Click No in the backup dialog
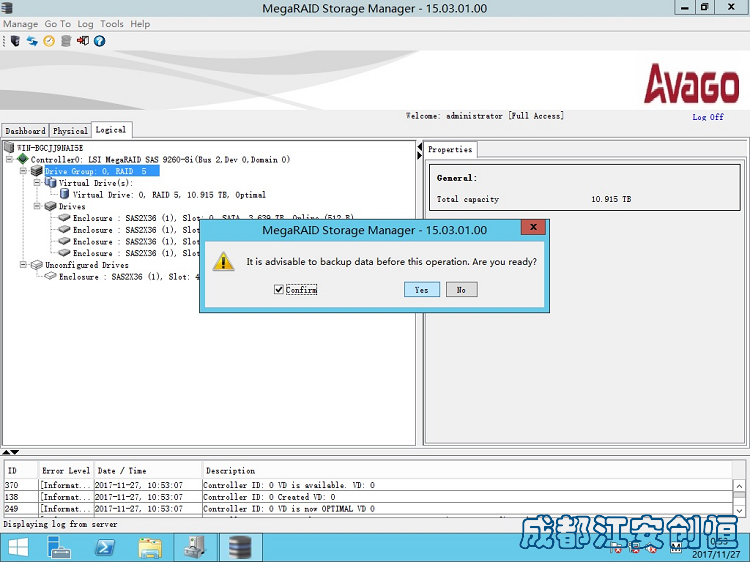Viewport: 750px width, 562px height. 461,289
